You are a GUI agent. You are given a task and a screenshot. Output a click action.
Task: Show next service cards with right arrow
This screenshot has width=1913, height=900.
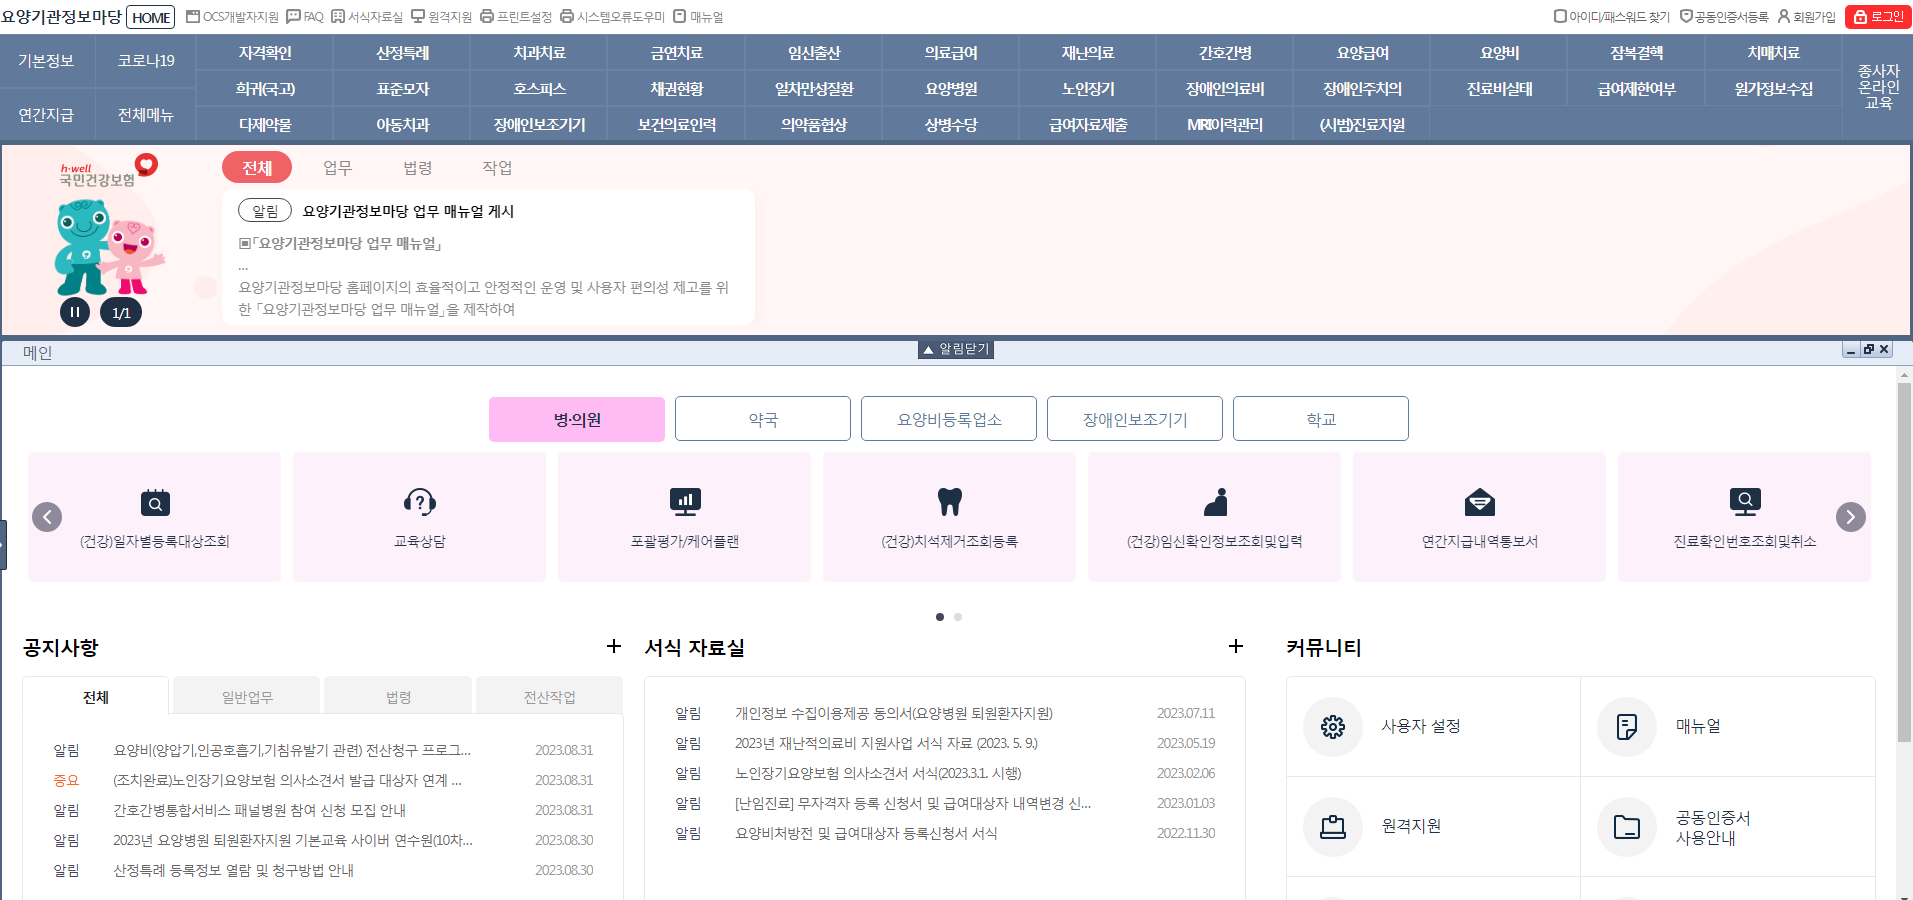point(1851,517)
